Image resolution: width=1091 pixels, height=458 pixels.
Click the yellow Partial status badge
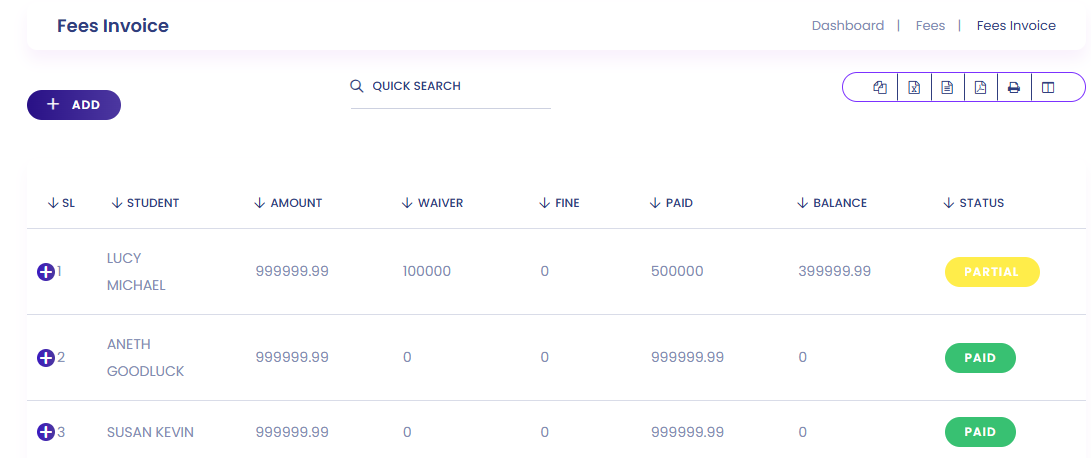[x=992, y=272]
